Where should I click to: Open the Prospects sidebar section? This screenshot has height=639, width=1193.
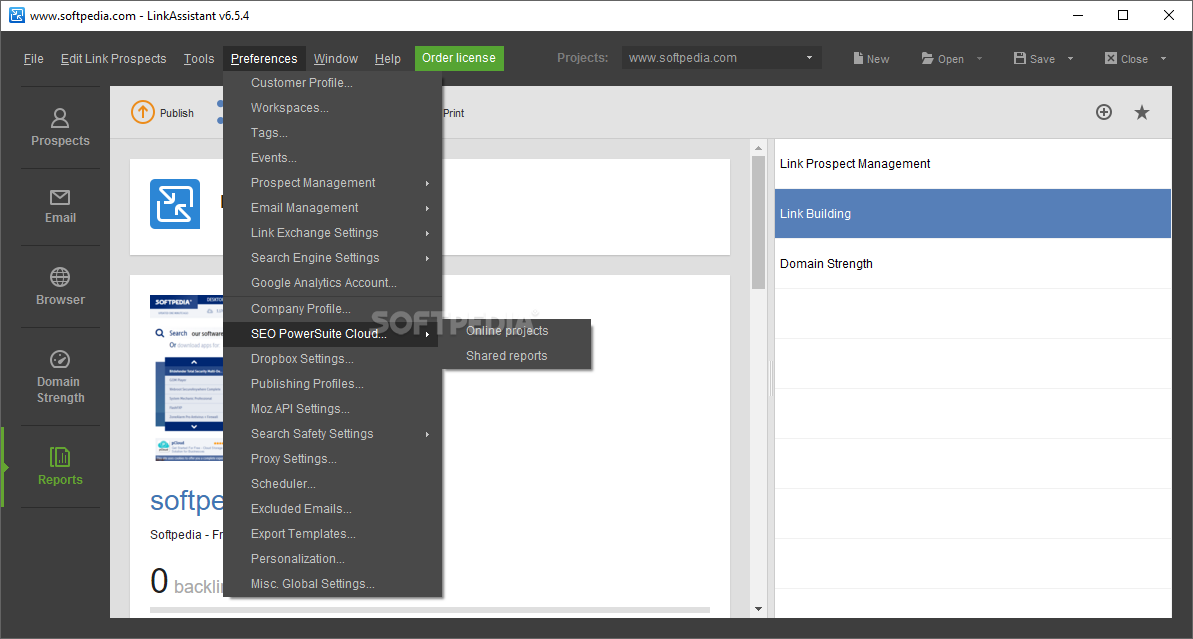[60, 128]
